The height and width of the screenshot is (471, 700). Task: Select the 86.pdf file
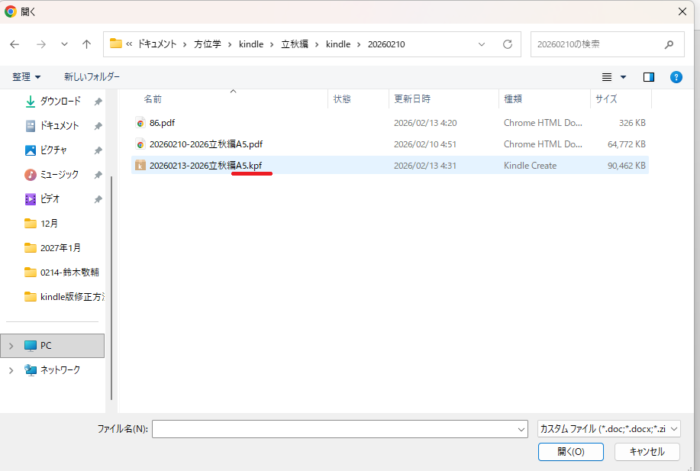(162, 123)
